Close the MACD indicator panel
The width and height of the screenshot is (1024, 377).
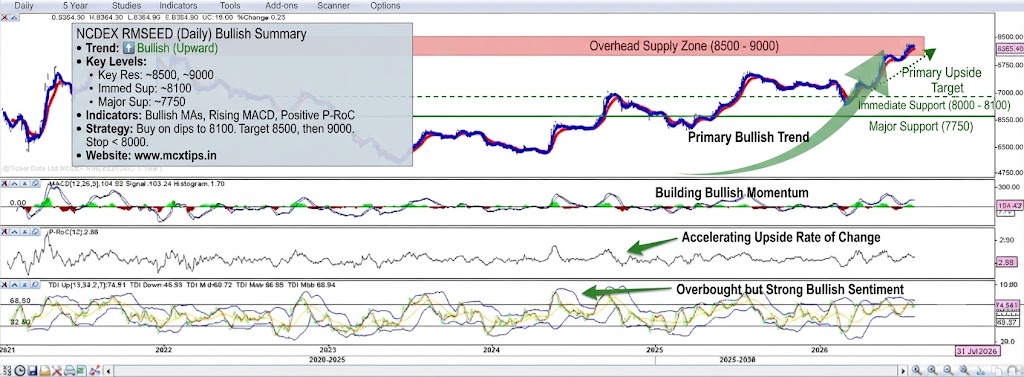[5, 184]
